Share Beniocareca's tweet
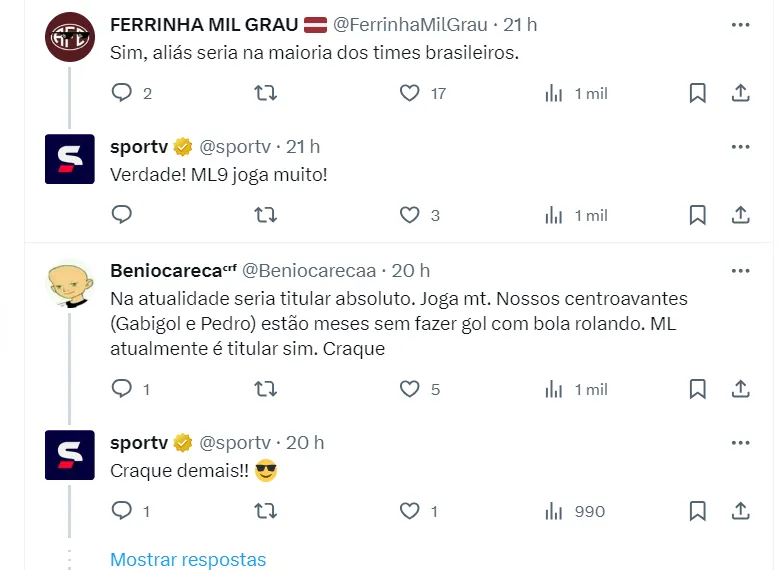The width and height of the screenshot is (780, 570). tap(741, 389)
